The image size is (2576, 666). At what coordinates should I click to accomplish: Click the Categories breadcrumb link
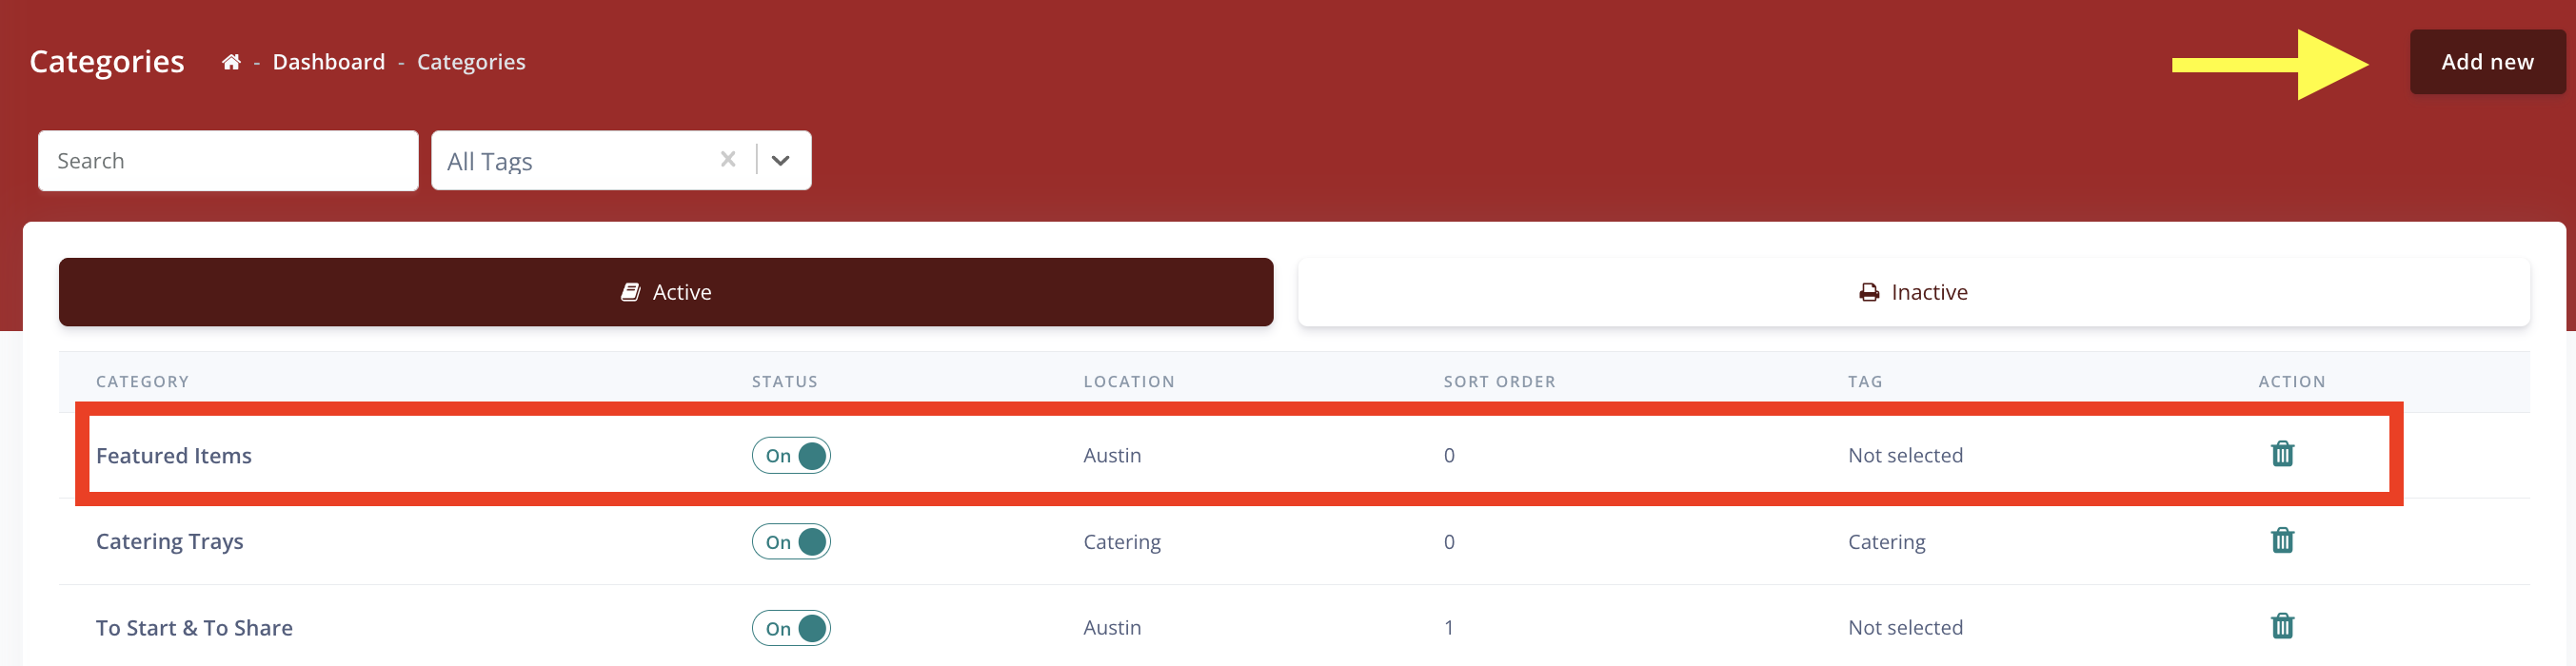[471, 62]
